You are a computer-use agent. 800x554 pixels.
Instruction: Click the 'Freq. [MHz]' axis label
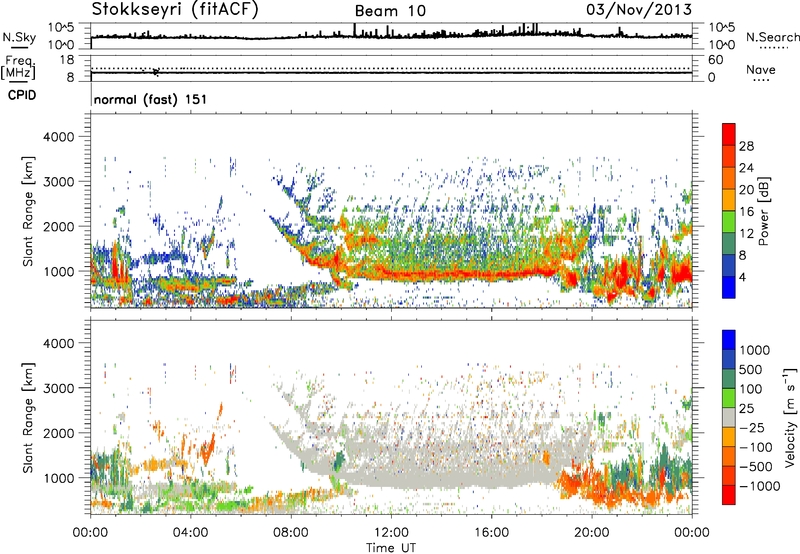click(x=18, y=68)
